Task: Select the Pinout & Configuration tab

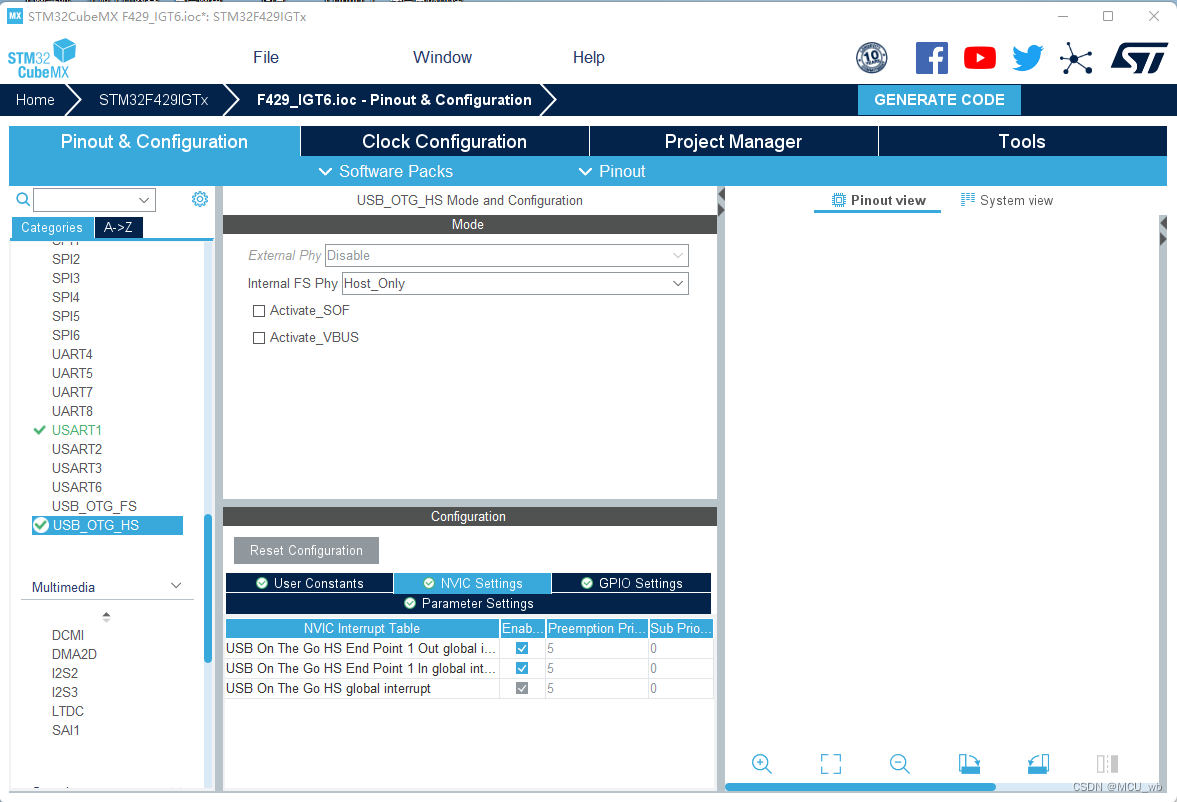Action: coord(154,141)
